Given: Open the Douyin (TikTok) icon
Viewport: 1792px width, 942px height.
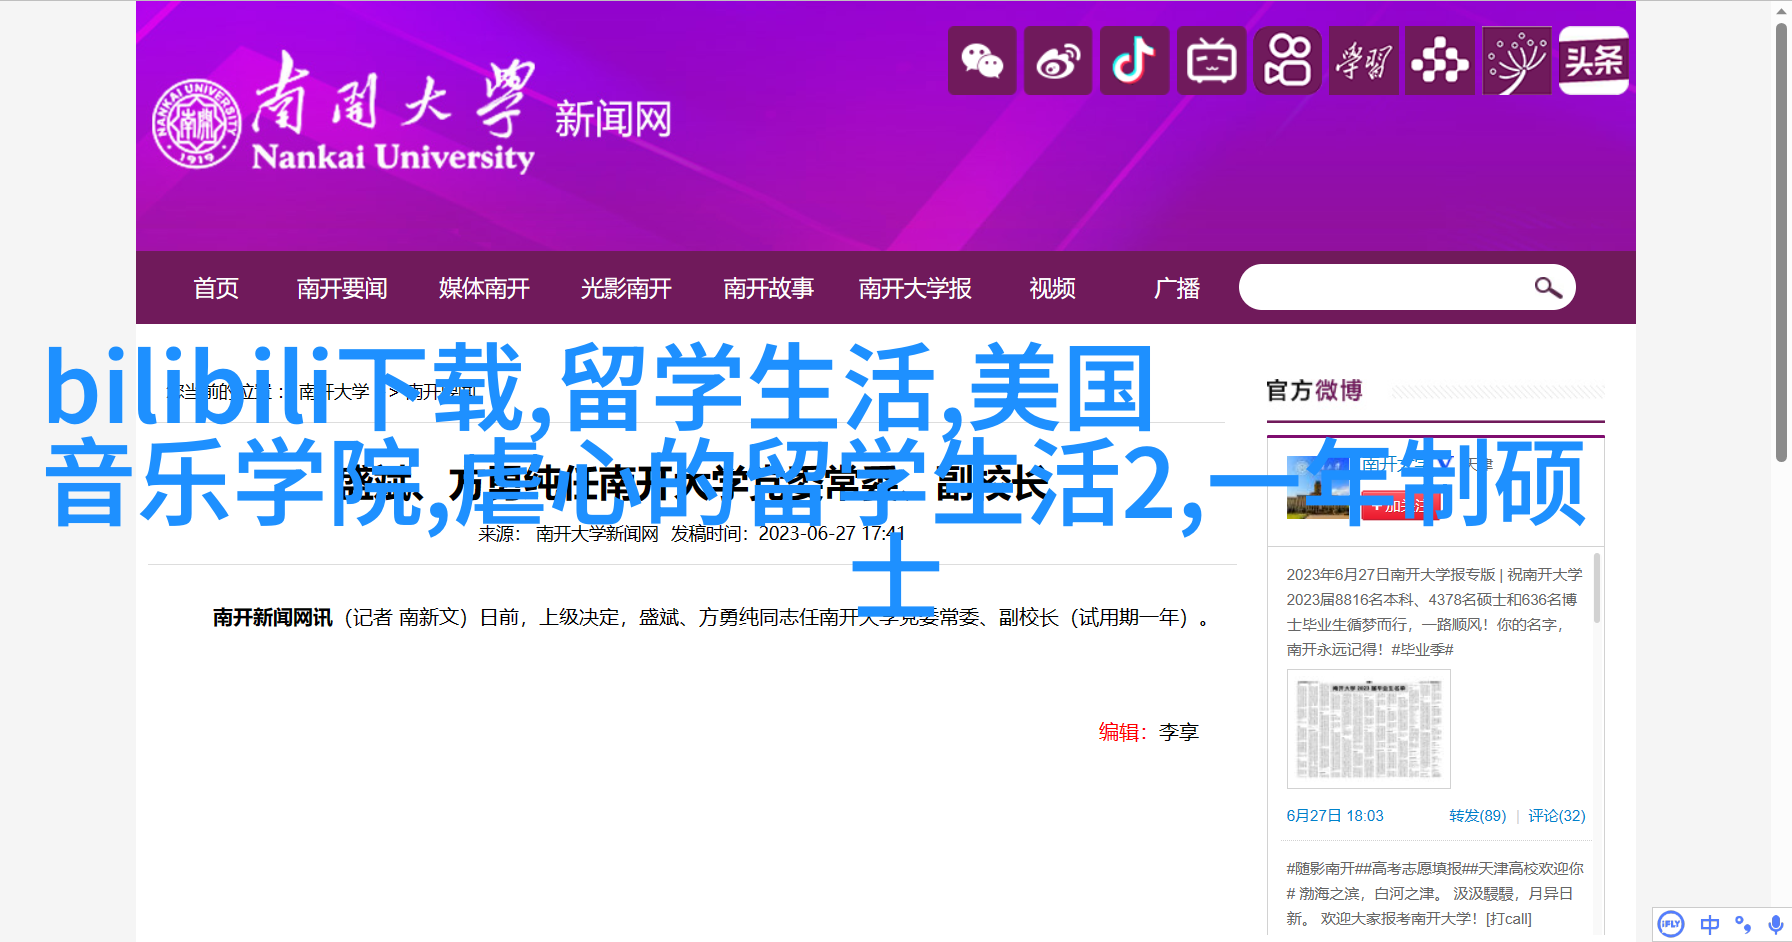Looking at the screenshot, I should click(1135, 61).
